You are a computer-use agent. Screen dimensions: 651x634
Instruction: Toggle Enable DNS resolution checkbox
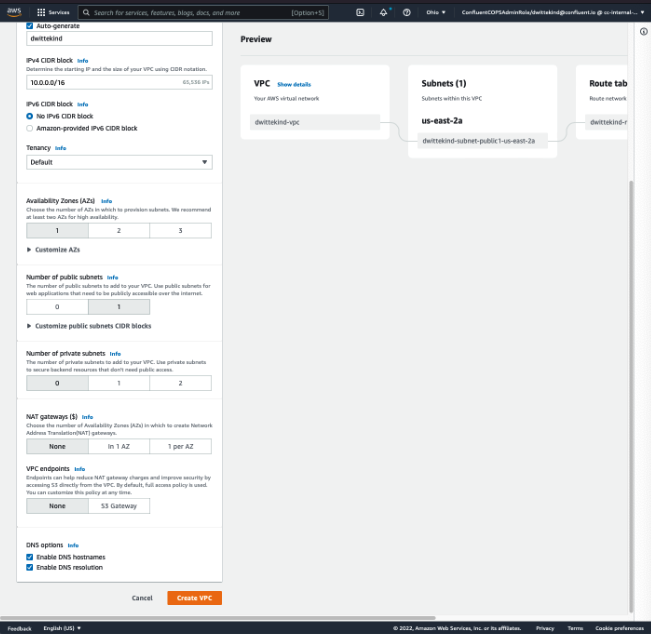[x=29, y=568]
